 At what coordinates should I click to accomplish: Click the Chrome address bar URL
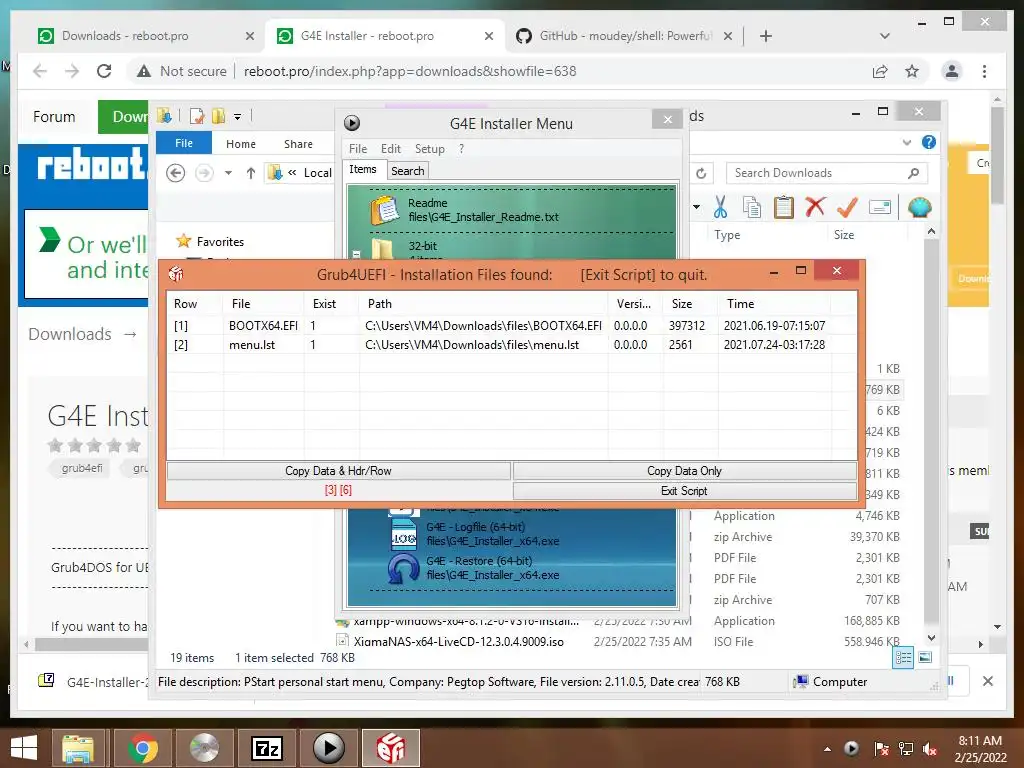point(409,71)
